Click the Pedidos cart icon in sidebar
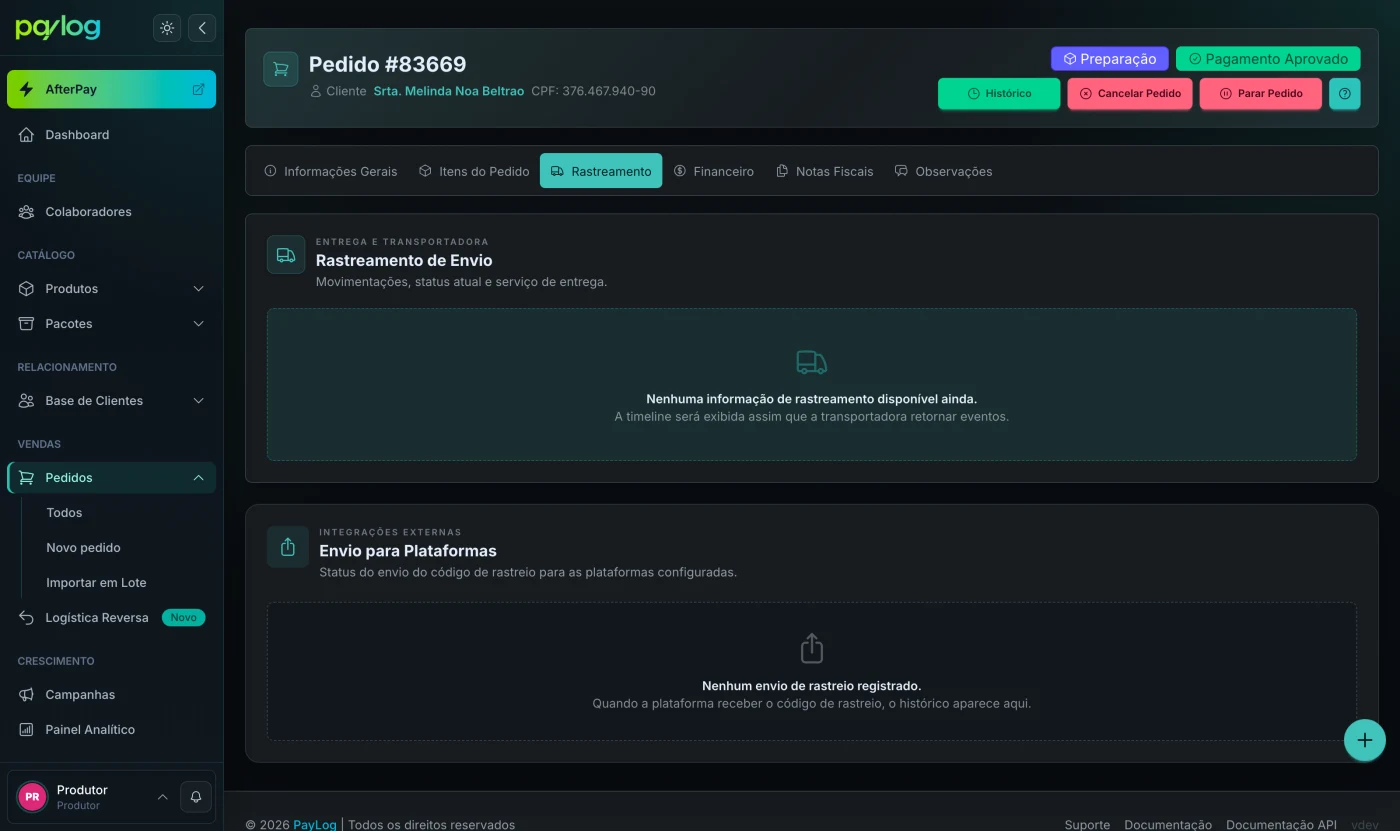Image resolution: width=1400 pixels, height=831 pixels. tap(26, 478)
